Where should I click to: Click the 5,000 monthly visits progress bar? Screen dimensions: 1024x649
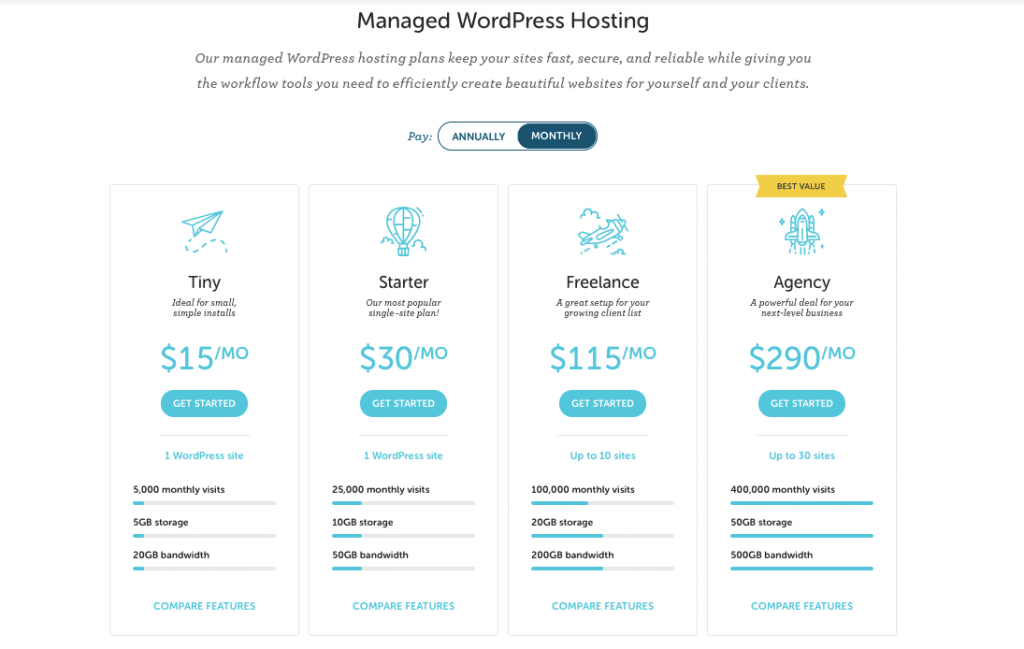tap(204, 503)
